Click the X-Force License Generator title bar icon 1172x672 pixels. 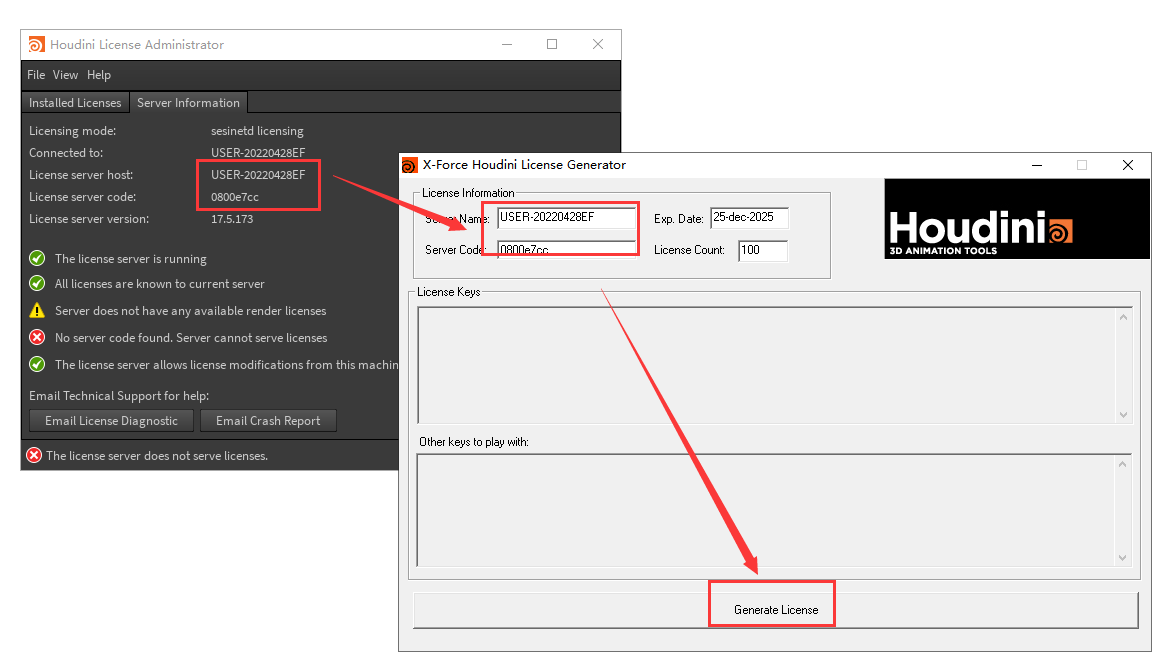[x=410, y=165]
